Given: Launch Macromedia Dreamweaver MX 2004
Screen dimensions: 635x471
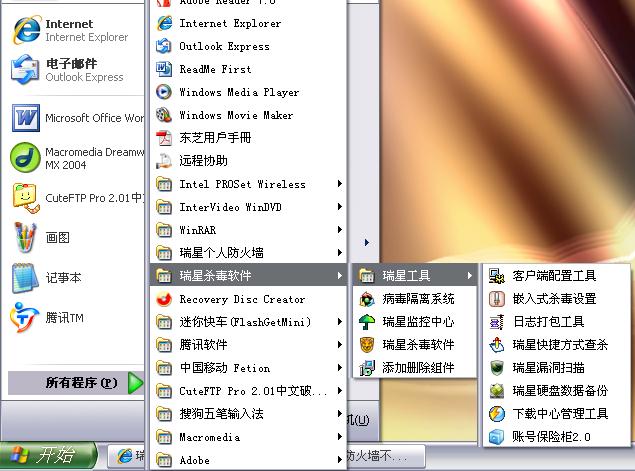Looking at the screenshot, I should (75, 158).
